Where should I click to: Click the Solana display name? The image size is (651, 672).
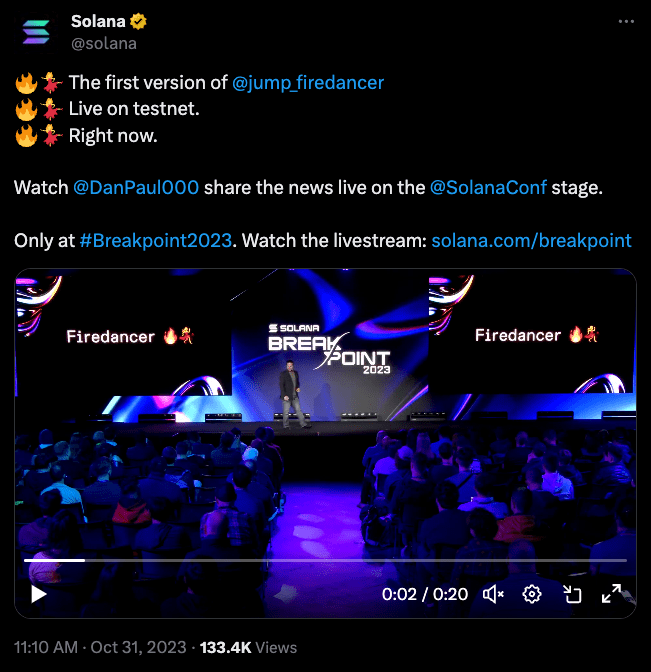point(98,21)
